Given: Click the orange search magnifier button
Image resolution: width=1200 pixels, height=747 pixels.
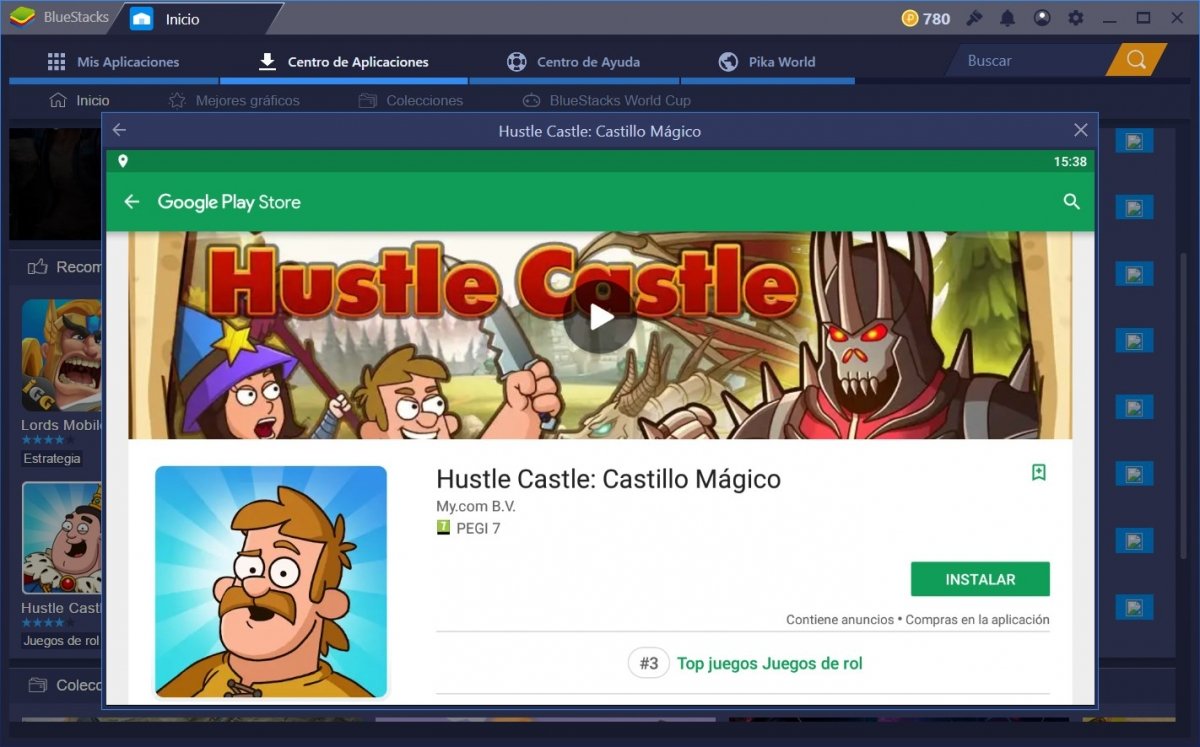Looking at the screenshot, I should [x=1136, y=60].
